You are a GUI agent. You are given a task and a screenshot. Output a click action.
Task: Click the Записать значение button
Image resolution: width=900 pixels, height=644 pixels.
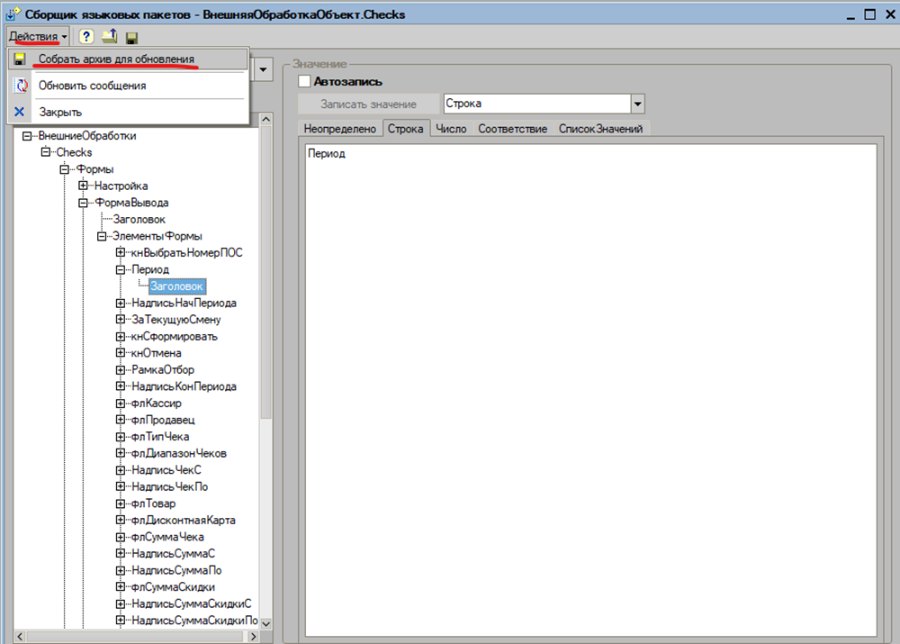pos(368,104)
